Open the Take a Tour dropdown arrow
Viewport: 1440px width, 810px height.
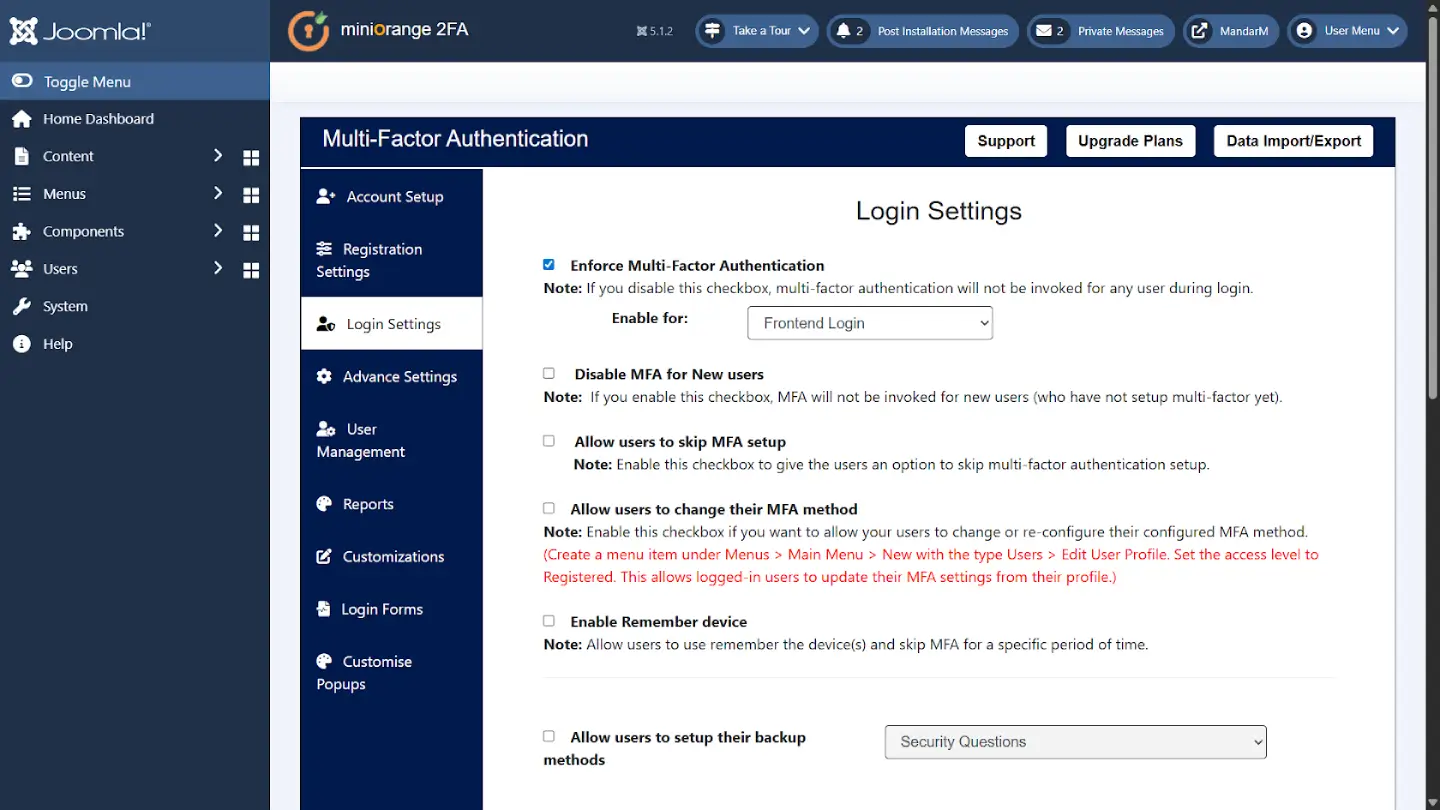[804, 31]
